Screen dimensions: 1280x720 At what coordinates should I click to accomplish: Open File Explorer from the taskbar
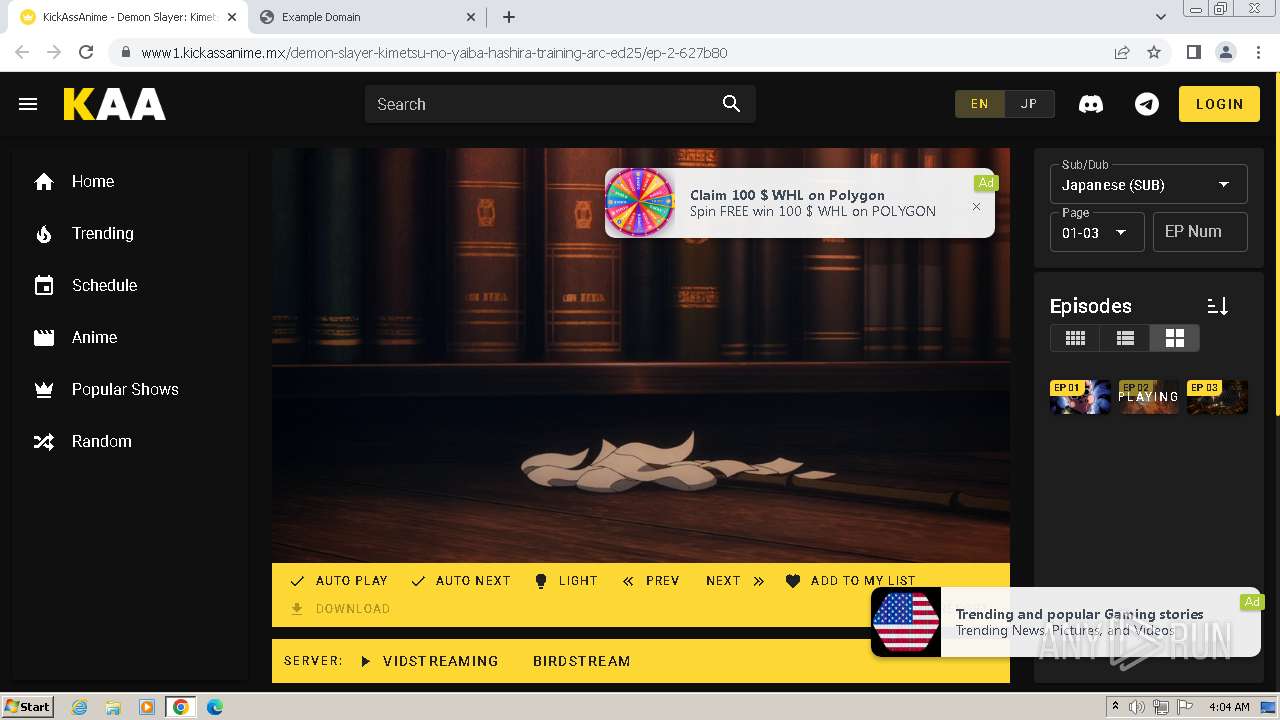(113, 707)
